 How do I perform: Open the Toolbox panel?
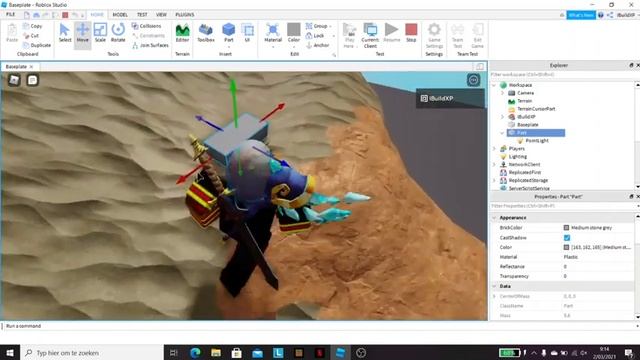[x=206, y=33]
